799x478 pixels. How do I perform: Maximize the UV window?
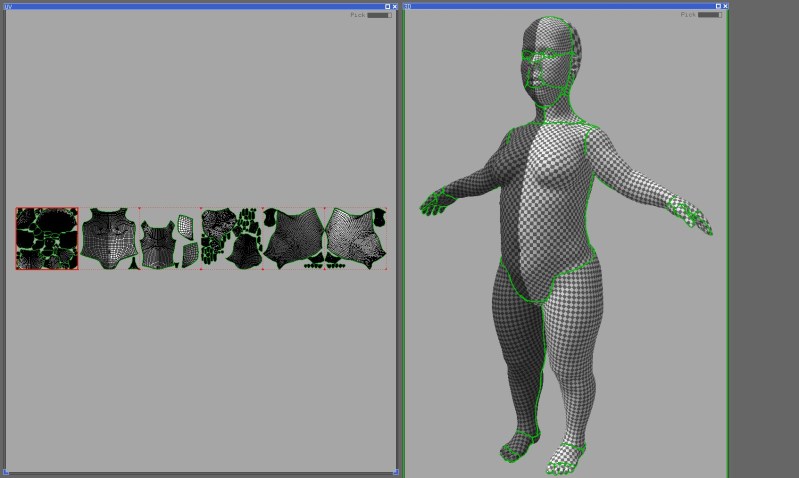pos(387,6)
